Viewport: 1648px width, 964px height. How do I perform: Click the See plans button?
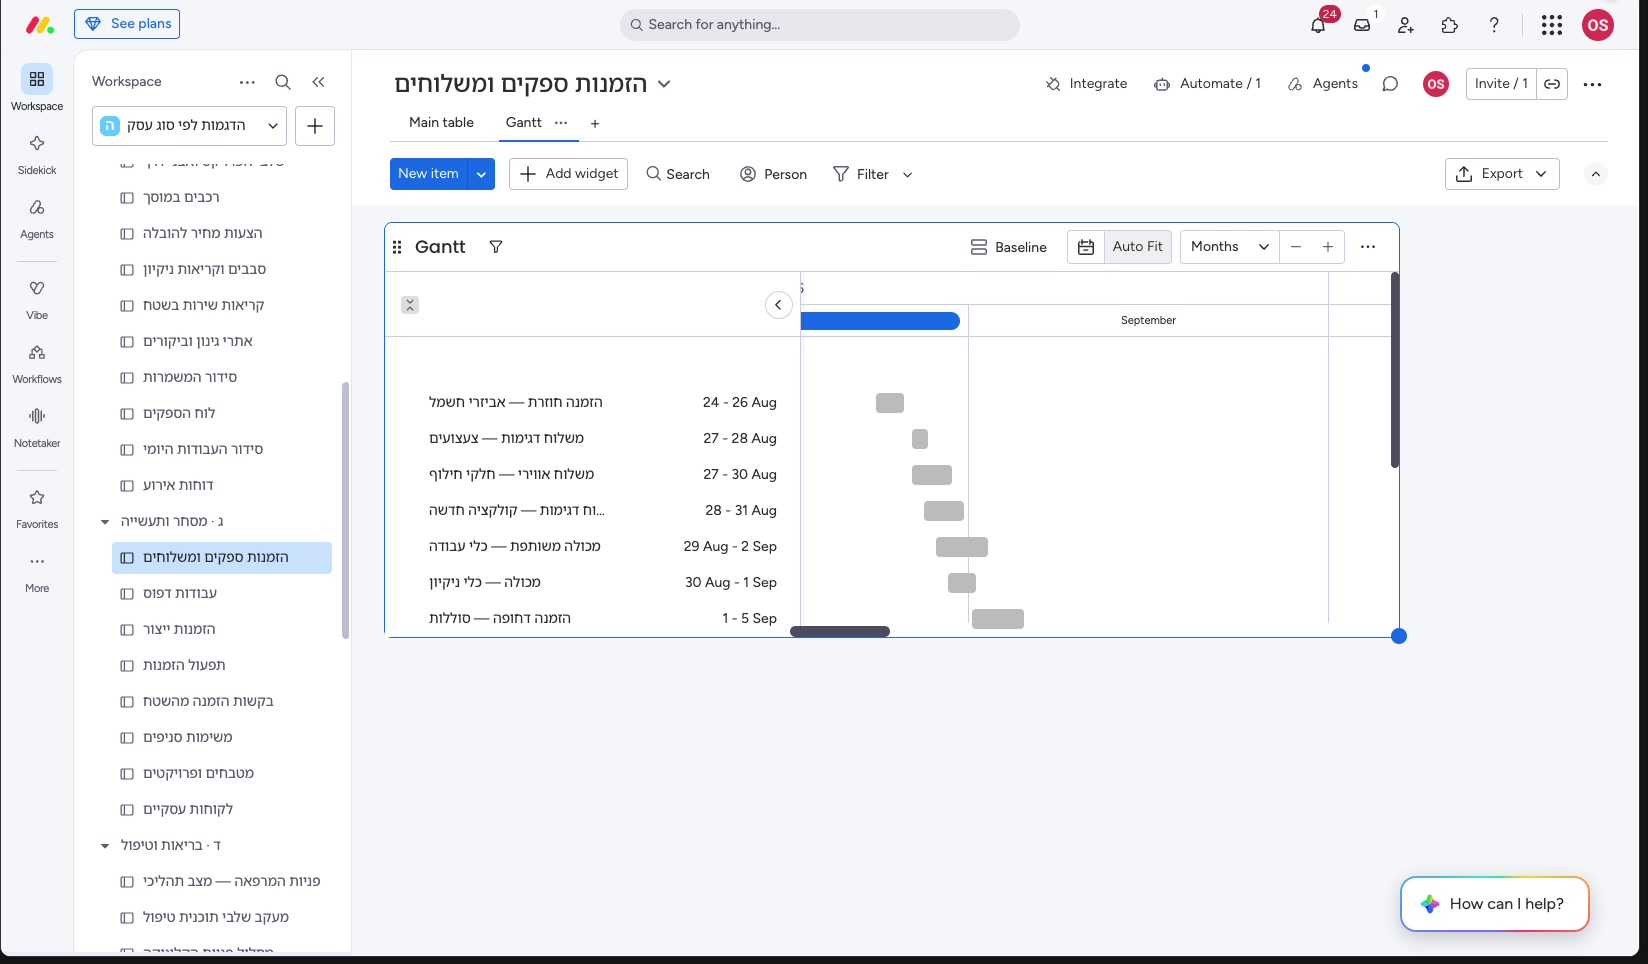tap(127, 24)
